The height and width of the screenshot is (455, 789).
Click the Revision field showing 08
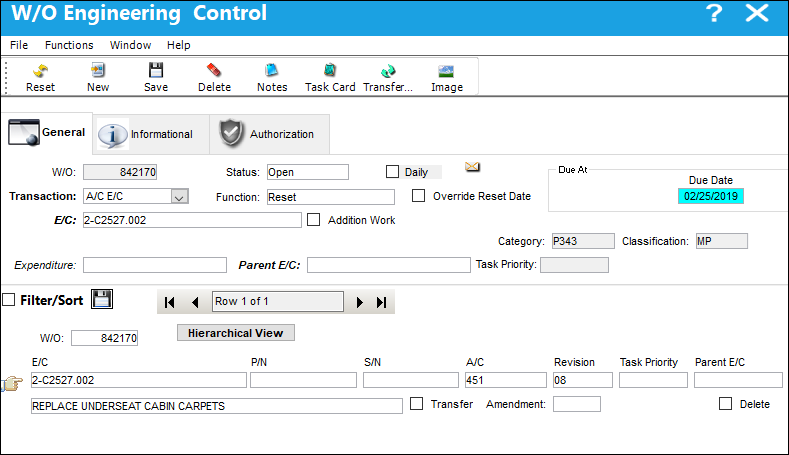tap(583, 380)
